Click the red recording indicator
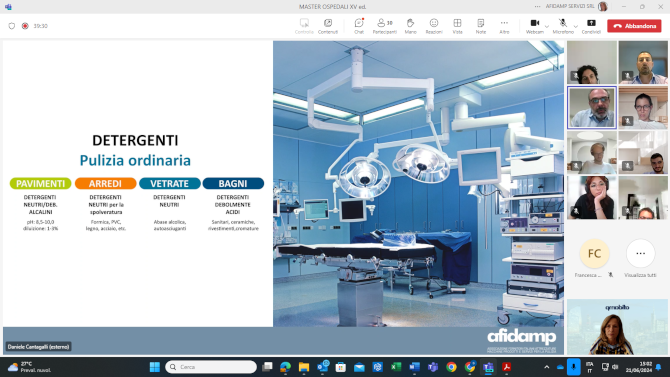The width and height of the screenshot is (670, 377). [25, 26]
